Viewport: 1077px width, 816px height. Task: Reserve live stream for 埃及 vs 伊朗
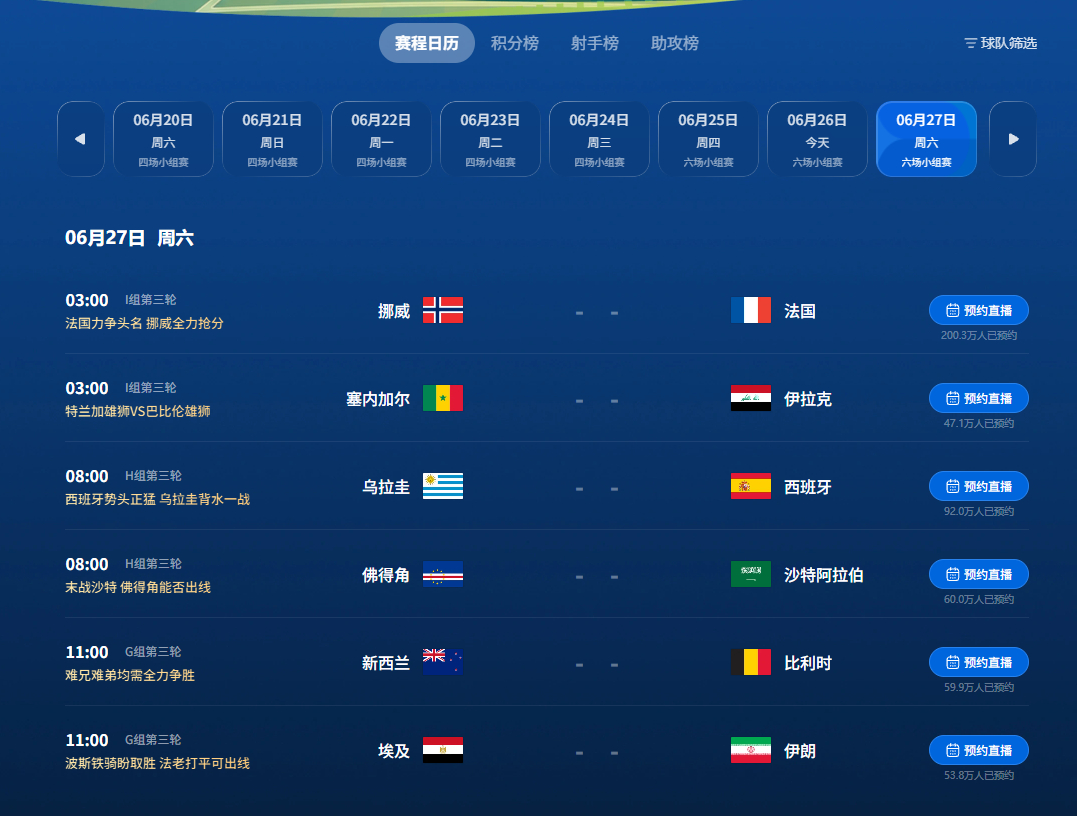(x=979, y=750)
